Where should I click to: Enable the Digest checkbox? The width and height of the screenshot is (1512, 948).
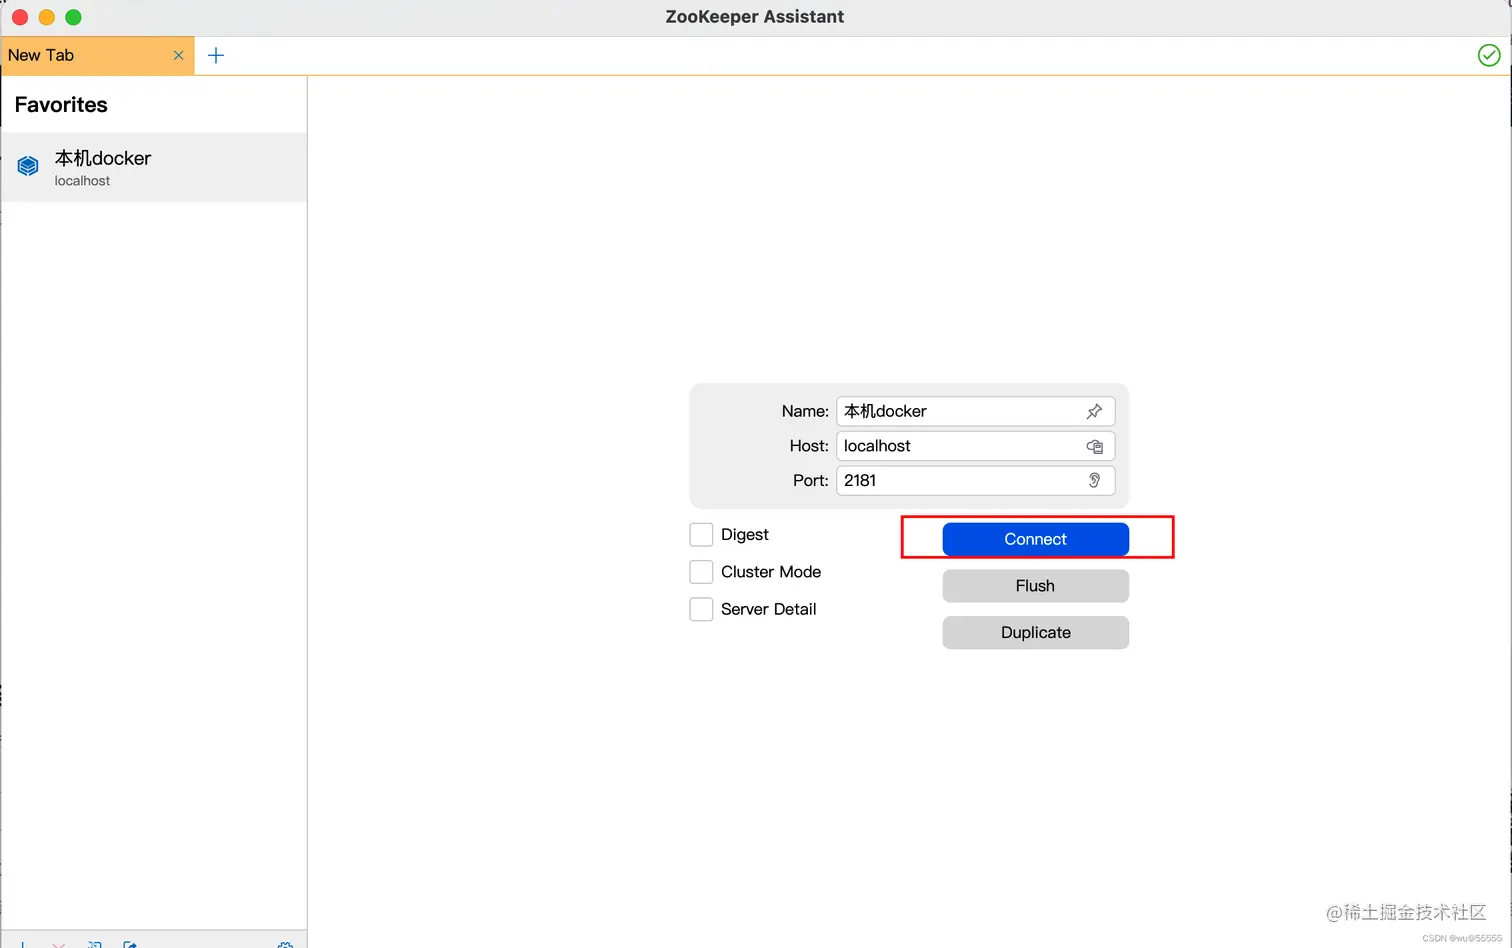(x=701, y=534)
